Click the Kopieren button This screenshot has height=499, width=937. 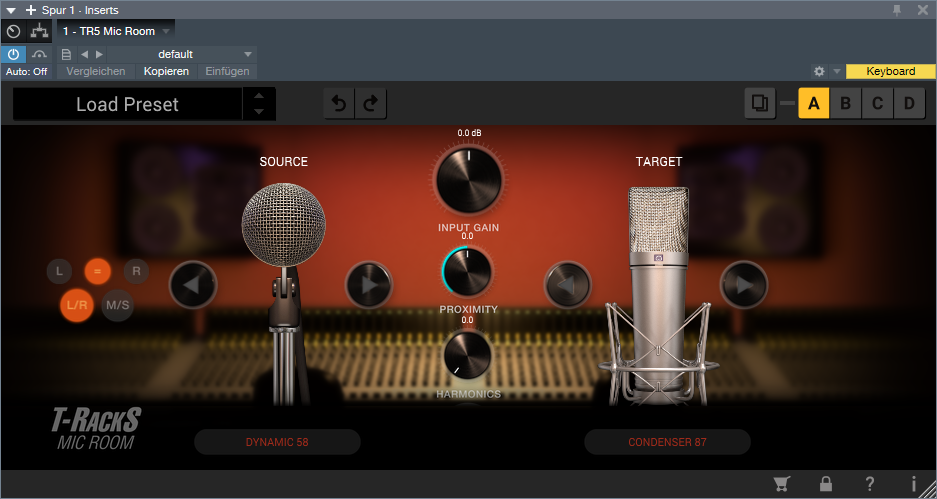(166, 72)
